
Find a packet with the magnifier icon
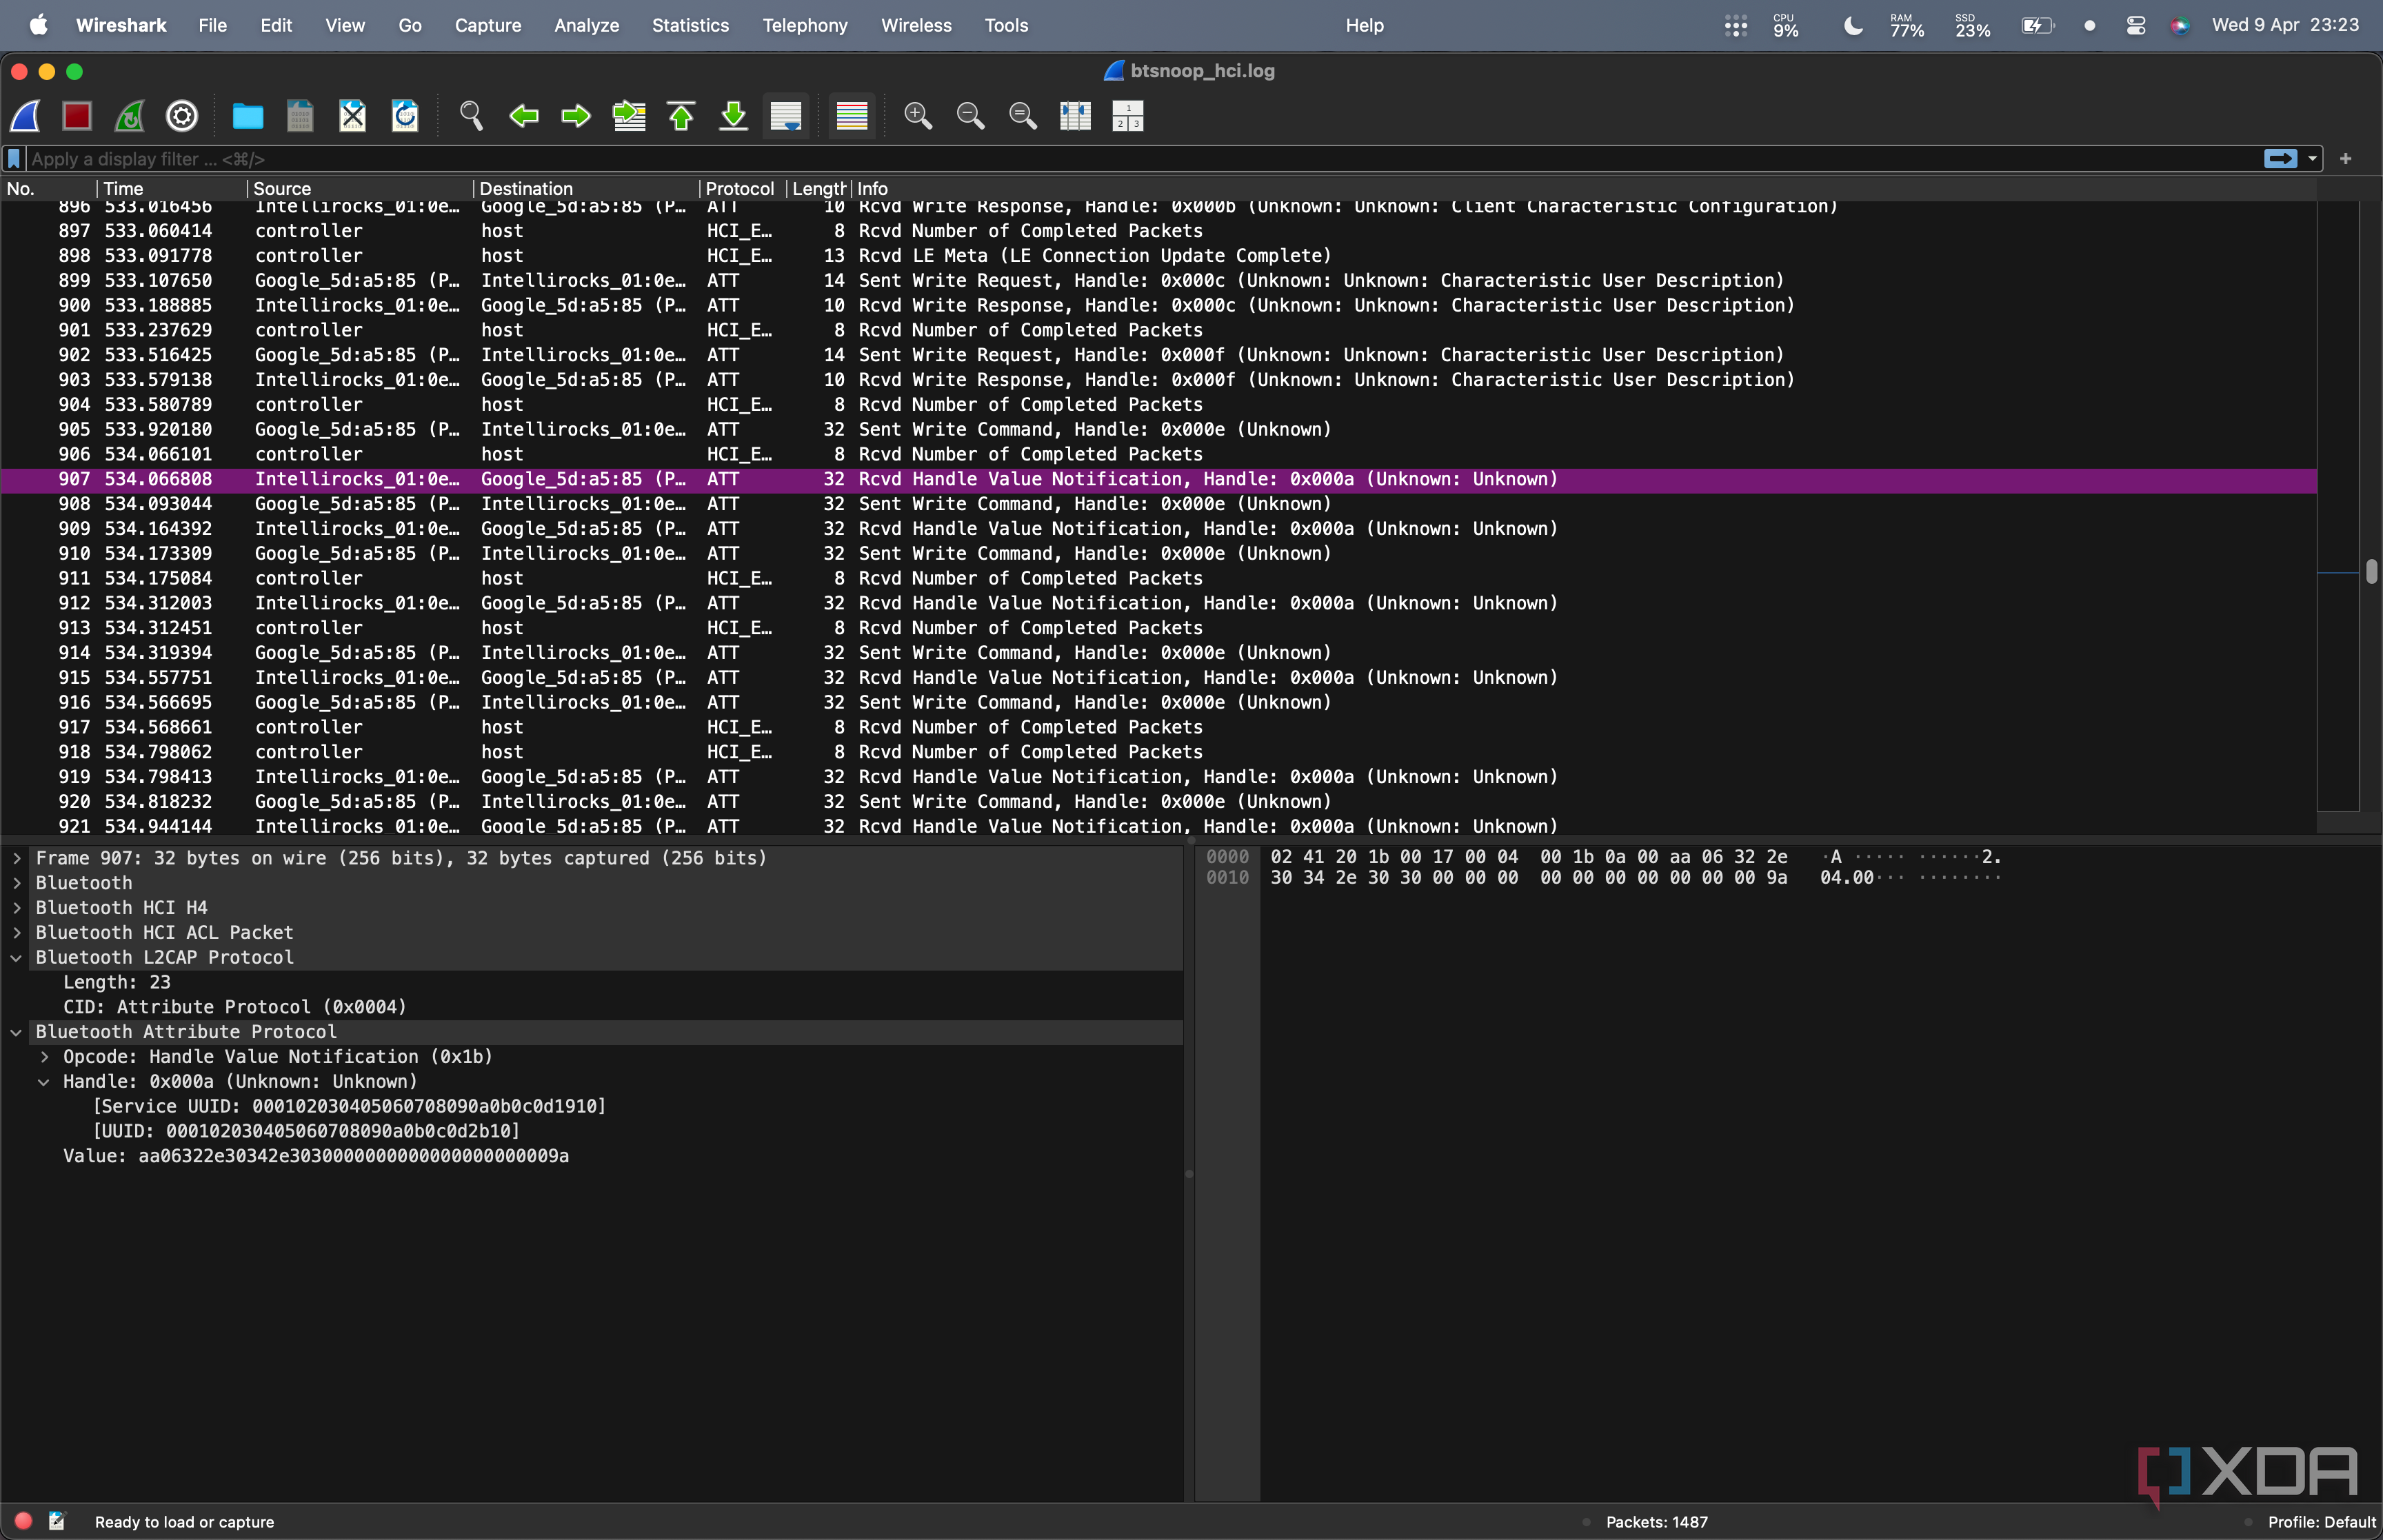point(471,116)
